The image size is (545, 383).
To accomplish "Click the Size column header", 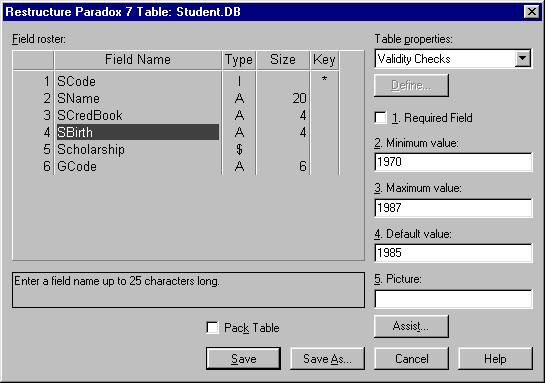I will pos(283,60).
